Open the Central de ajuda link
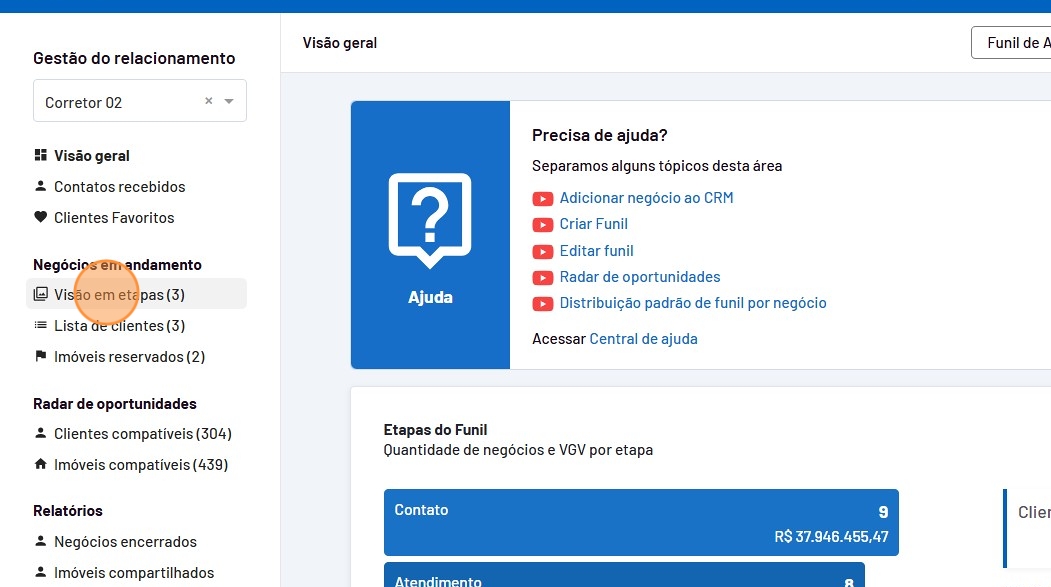Viewport: 1051px width, 587px height. tap(643, 339)
